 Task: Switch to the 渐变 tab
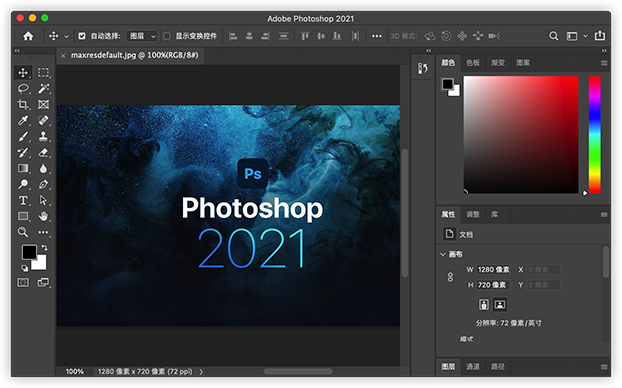(x=498, y=63)
